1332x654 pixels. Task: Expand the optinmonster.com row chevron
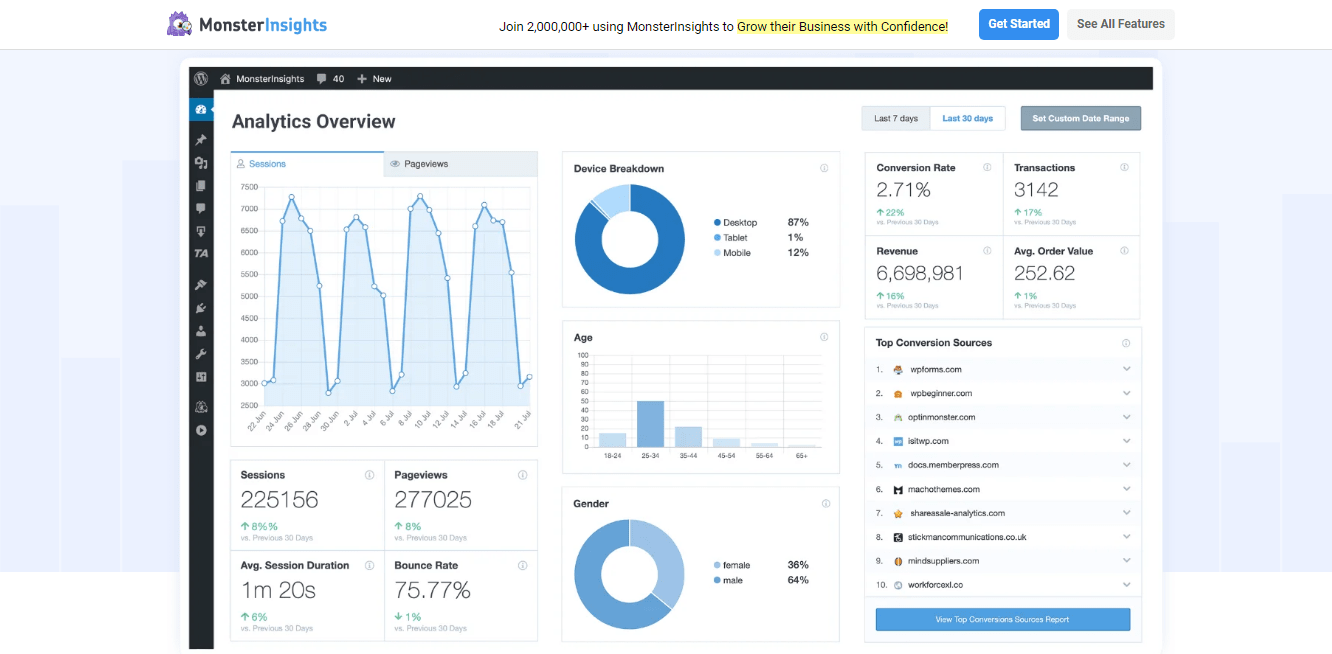point(1126,417)
